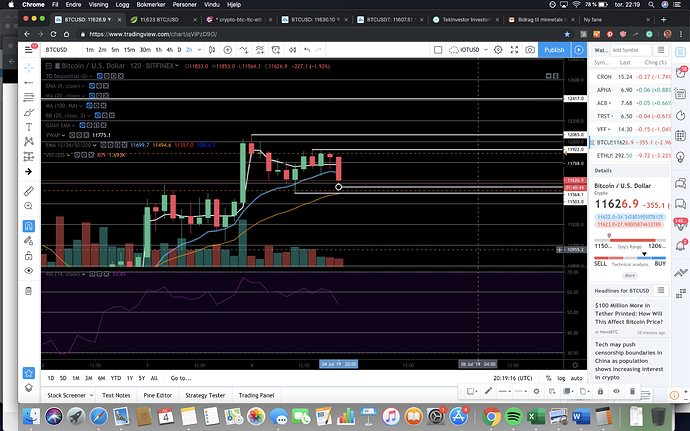This screenshot has height=431, width=690.
Task: Enter fullscreen mode
Action: pyautogui.click(x=514, y=50)
